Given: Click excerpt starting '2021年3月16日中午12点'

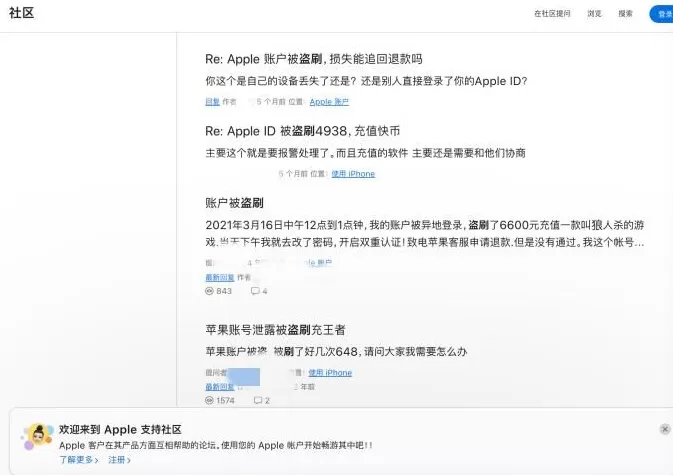Looking at the screenshot, I should [x=425, y=233].
